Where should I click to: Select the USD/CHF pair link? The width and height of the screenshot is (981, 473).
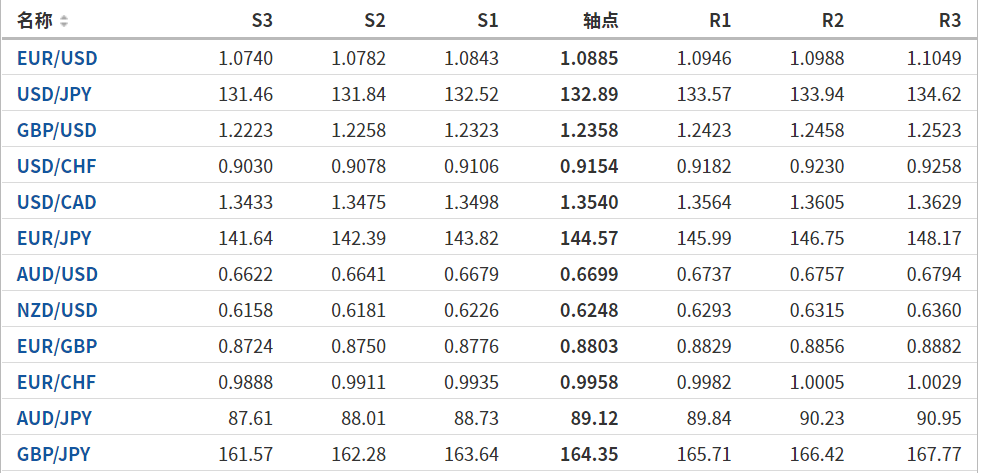57,166
